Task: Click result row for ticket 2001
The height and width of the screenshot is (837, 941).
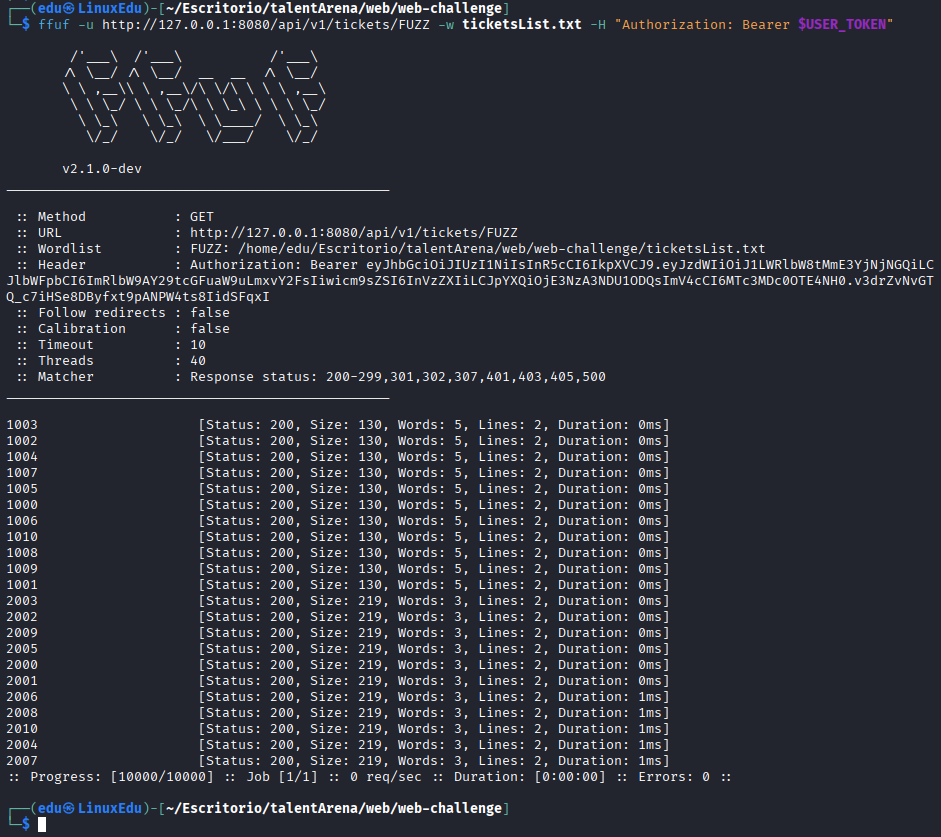Action: click(x=338, y=681)
